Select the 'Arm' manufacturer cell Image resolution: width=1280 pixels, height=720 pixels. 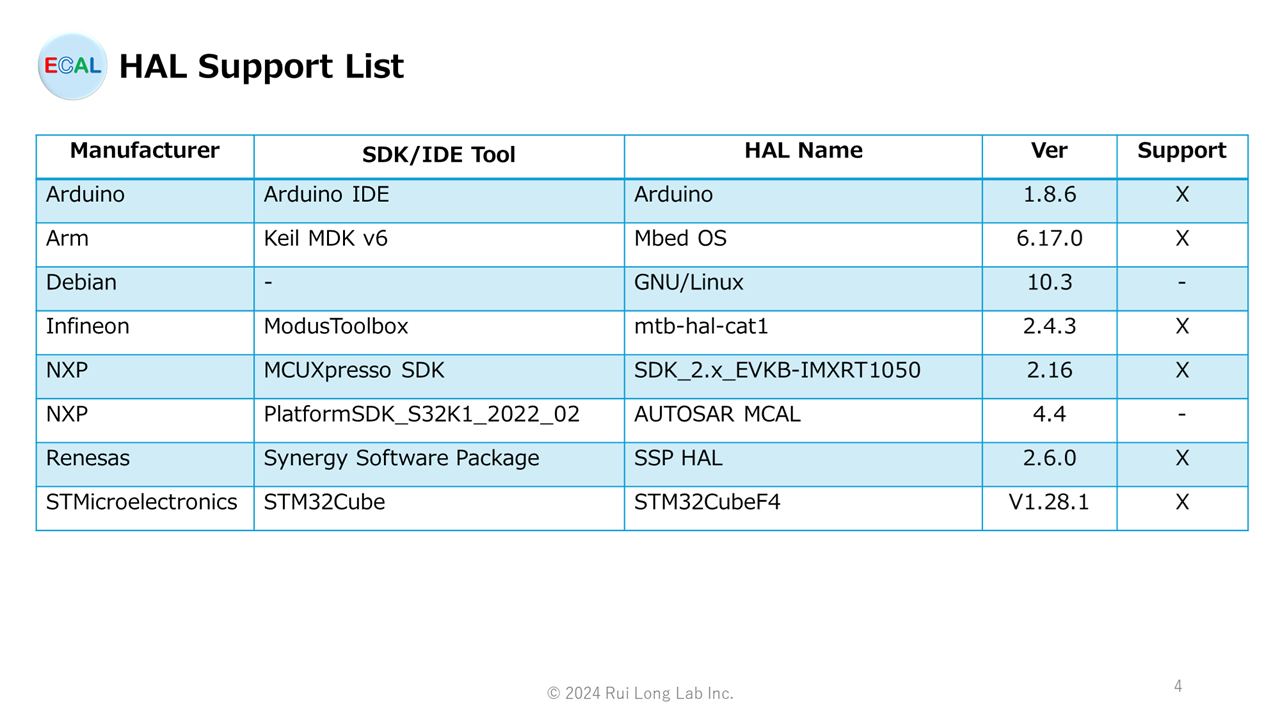point(145,245)
